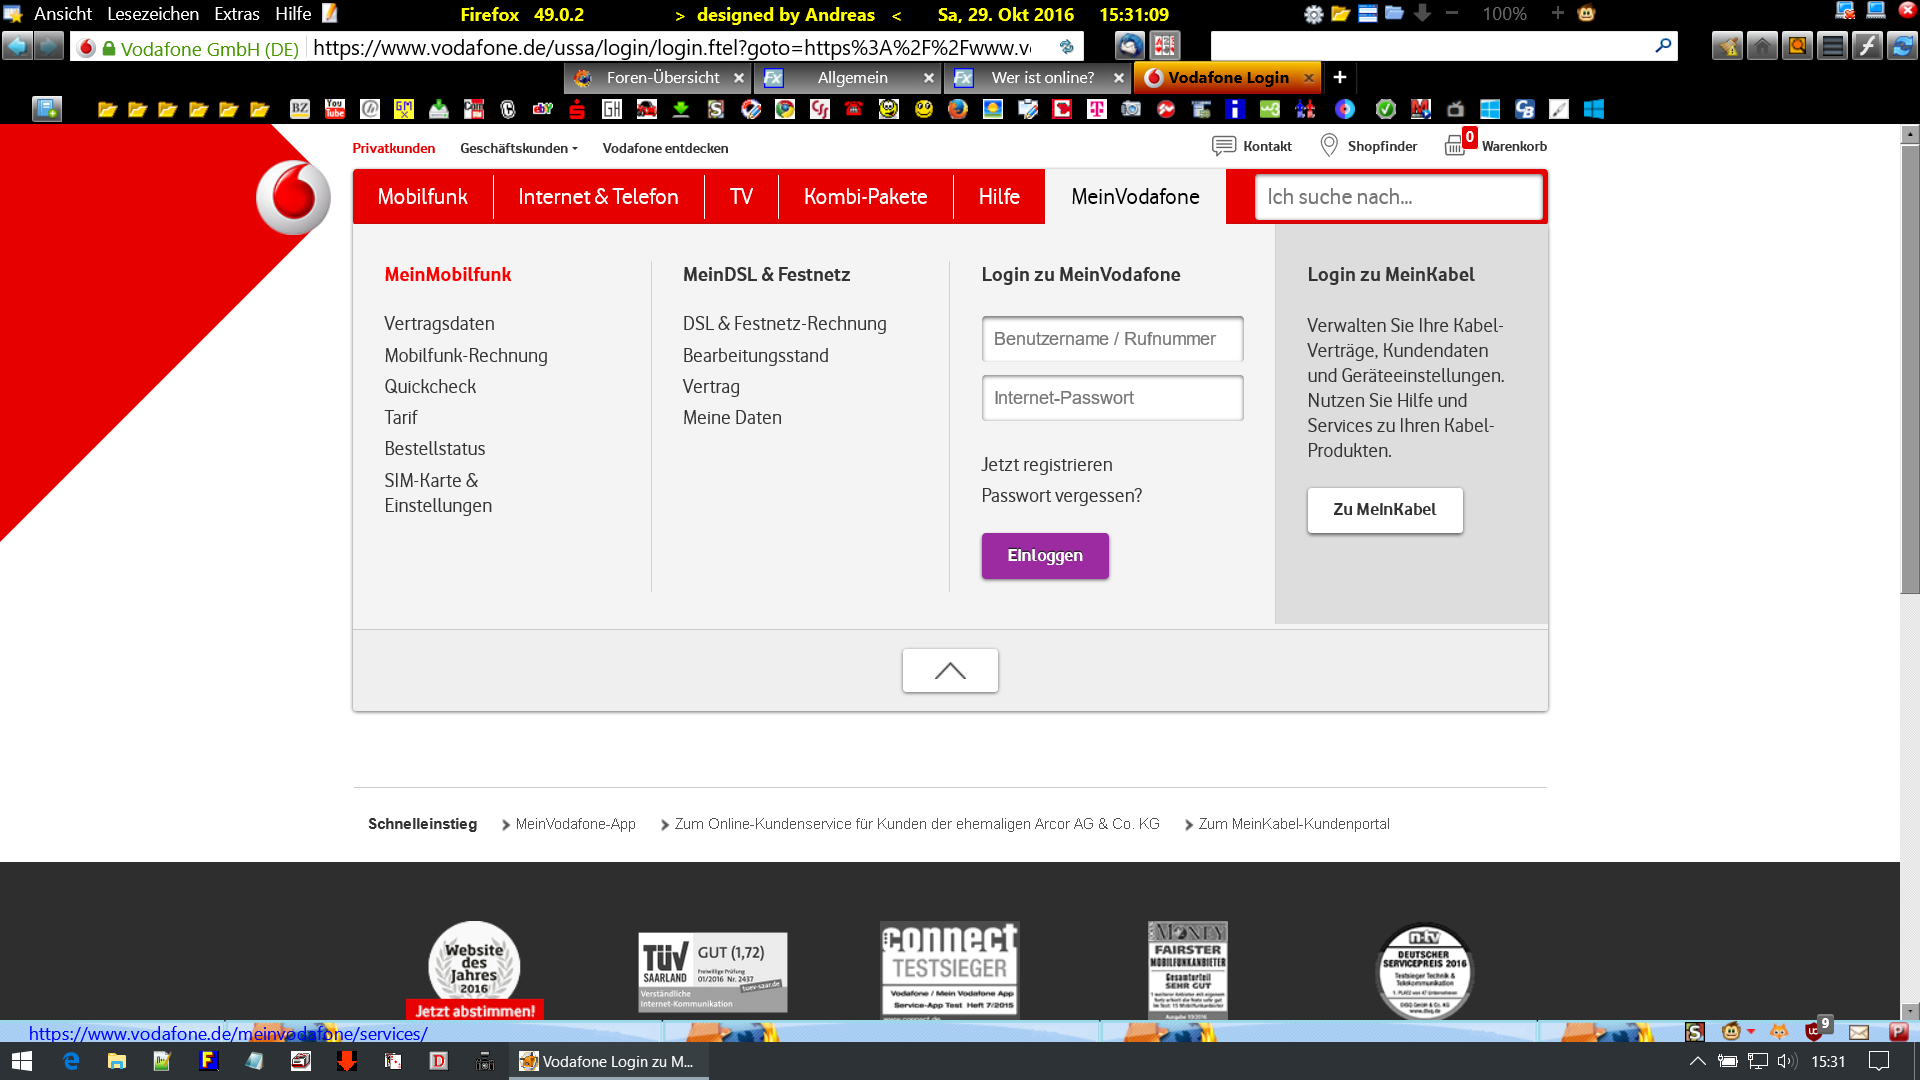Click the Vodafone logo
The height and width of the screenshot is (1080, 1920).
pos(293,197)
